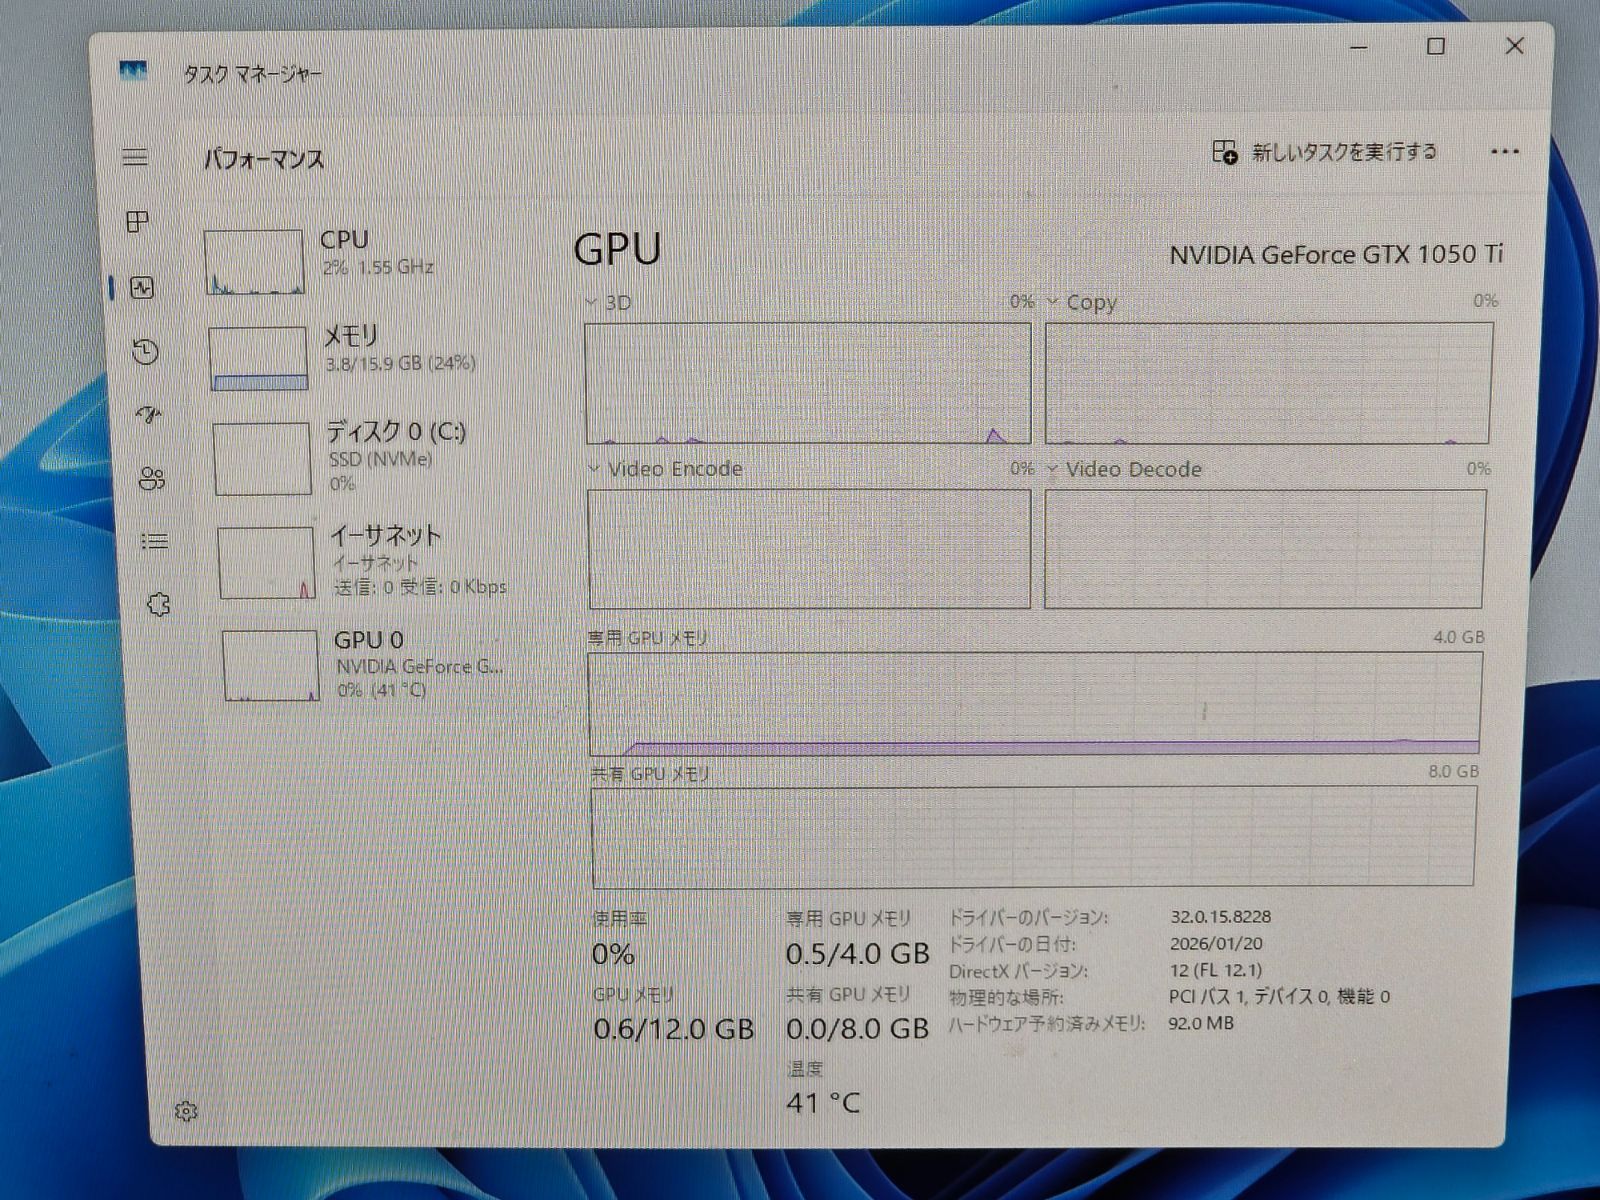Select the Performance page icon
The width and height of the screenshot is (1600, 1200).
pyautogui.click(x=142, y=288)
